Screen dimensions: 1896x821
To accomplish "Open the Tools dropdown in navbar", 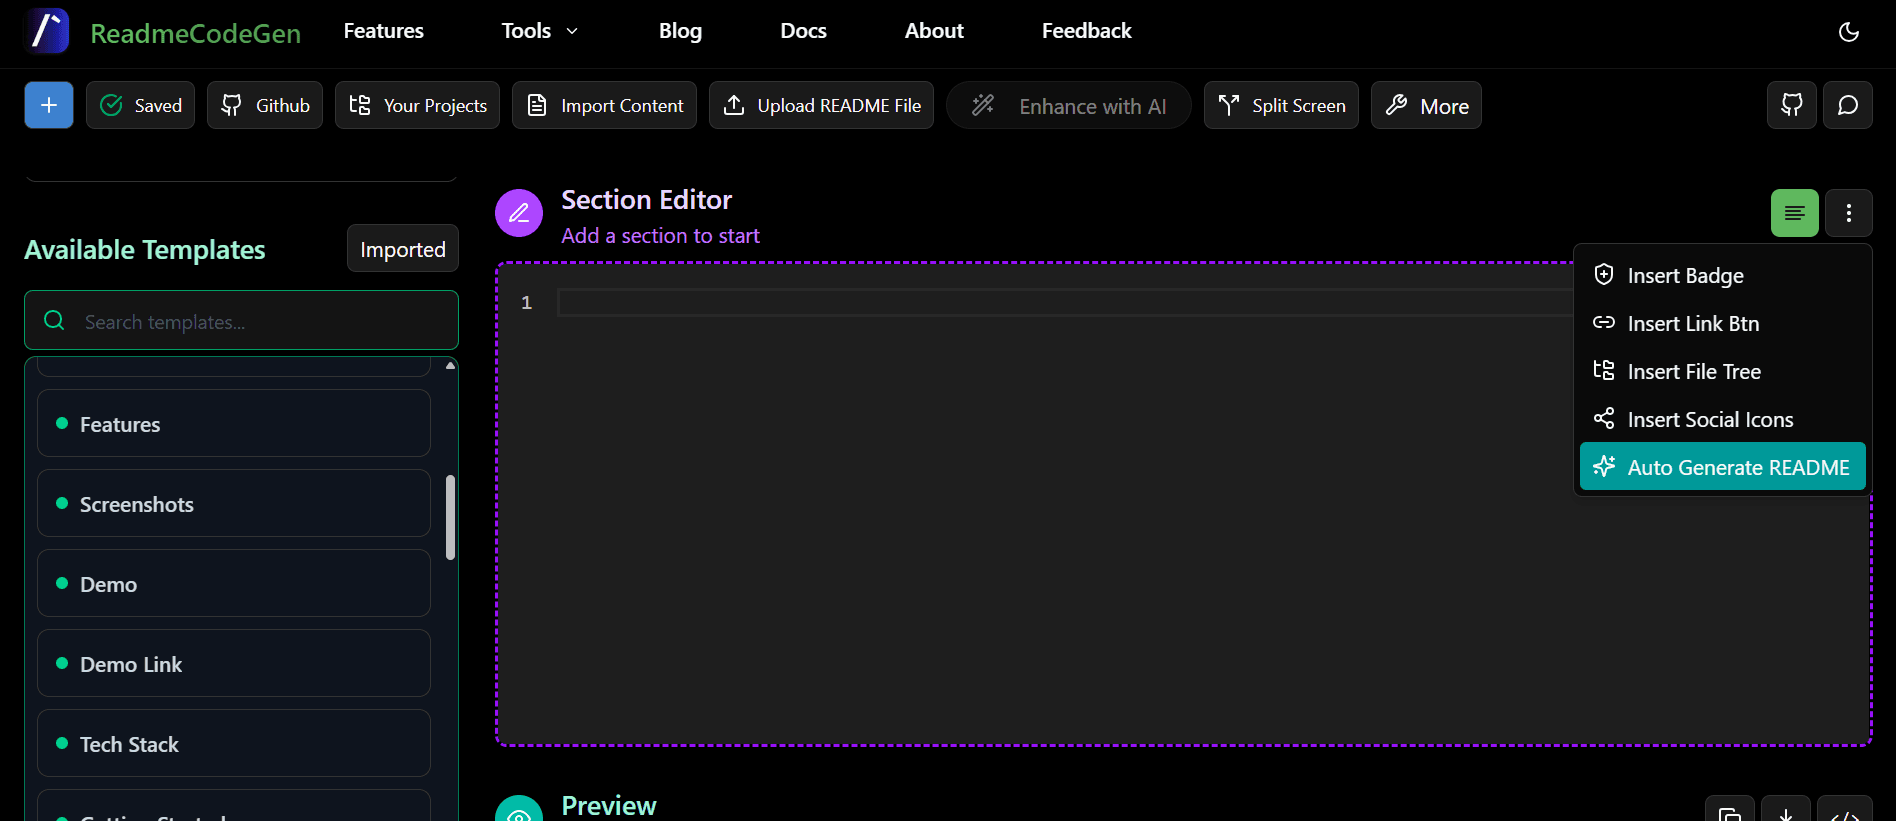I will pyautogui.click(x=540, y=31).
